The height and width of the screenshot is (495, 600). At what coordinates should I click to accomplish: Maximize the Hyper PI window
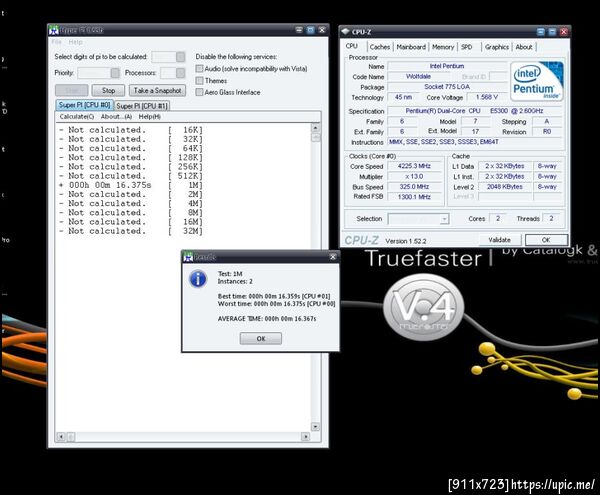tap(311, 30)
